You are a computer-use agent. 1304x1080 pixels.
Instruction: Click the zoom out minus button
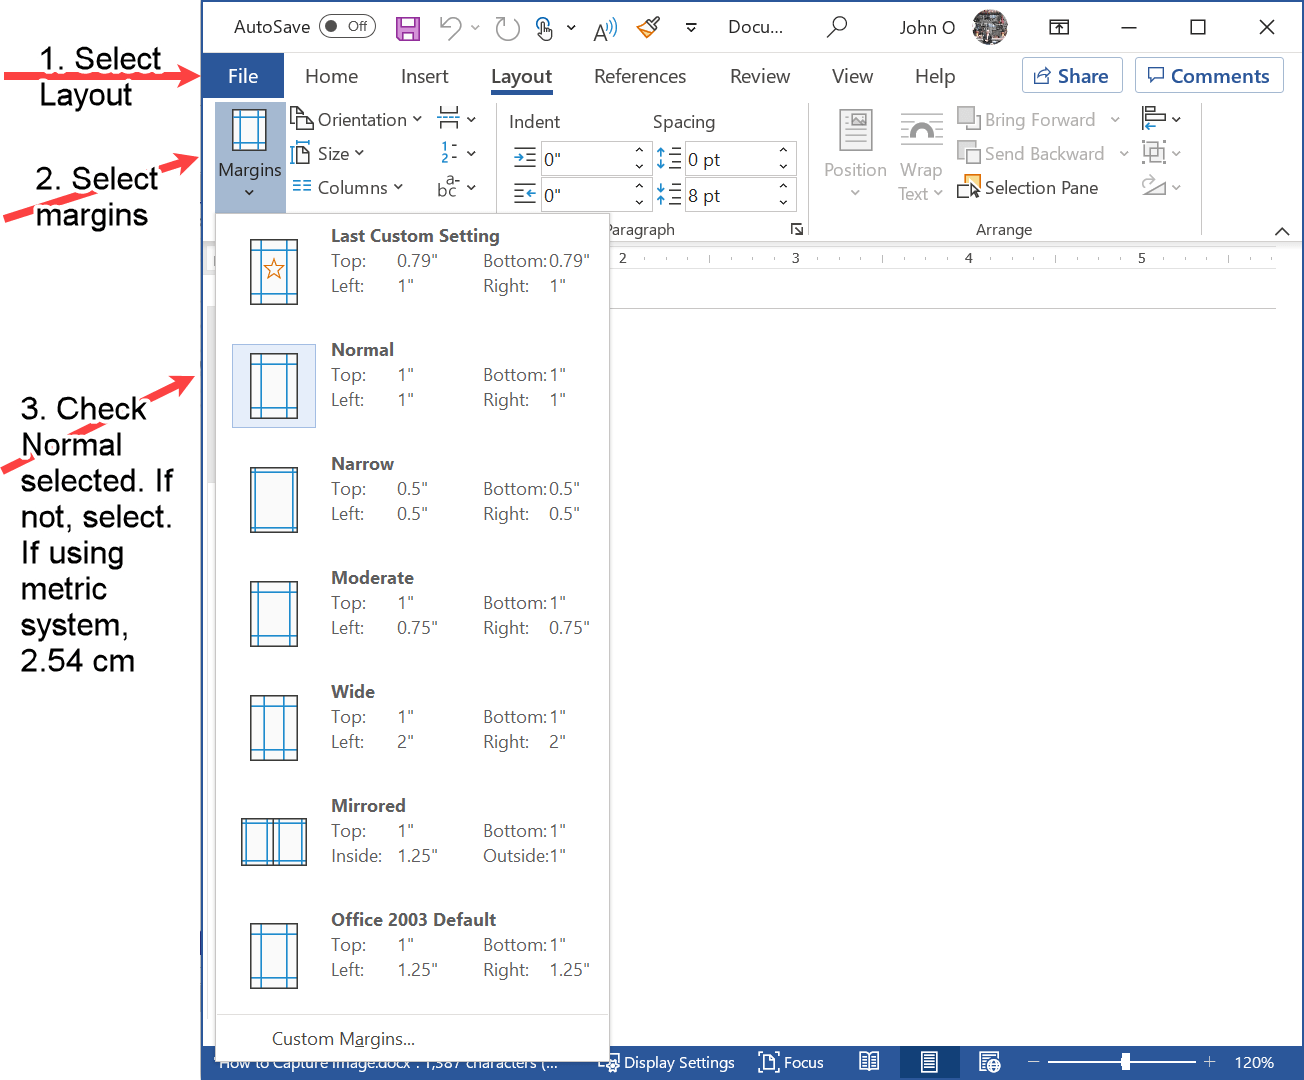tap(1034, 1062)
